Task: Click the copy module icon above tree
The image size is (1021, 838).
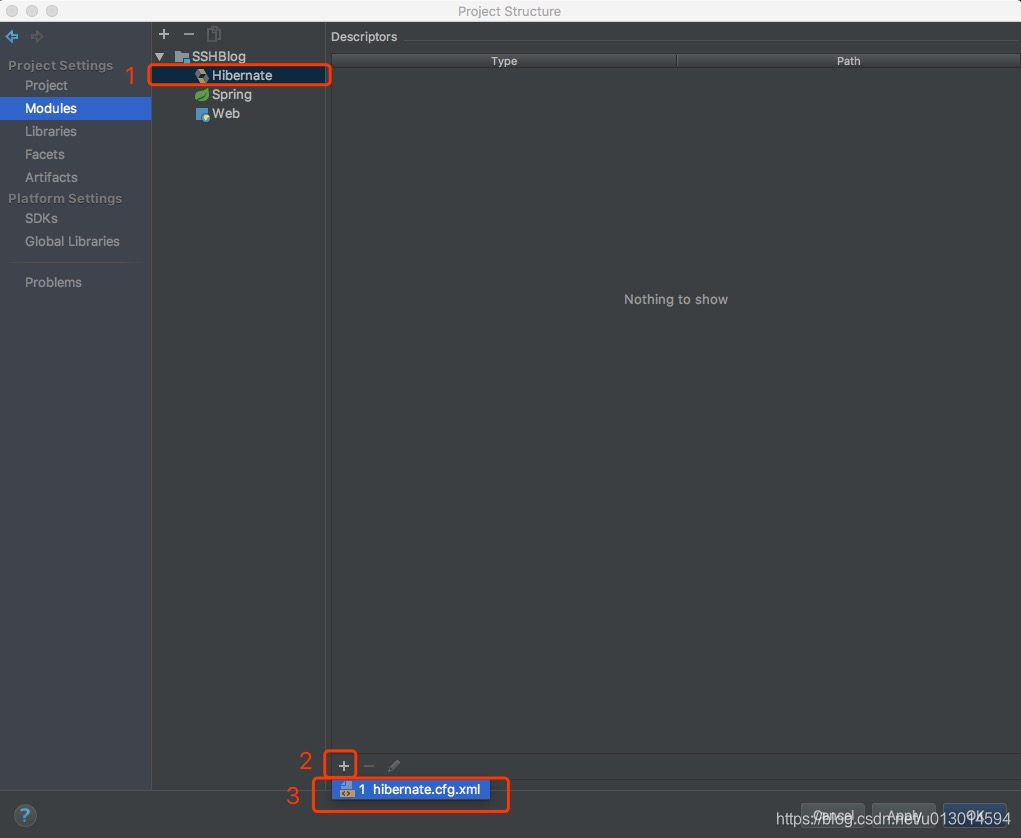Action: (x=214, y=34)
